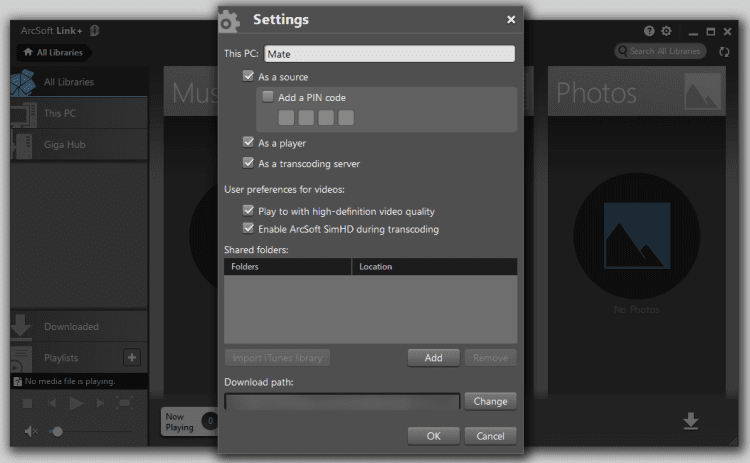Image resolution: width=750 pixels, height=463 pixels.
Task: Uncheck Play to with high-definition video quality
Action: click(248, 210)
